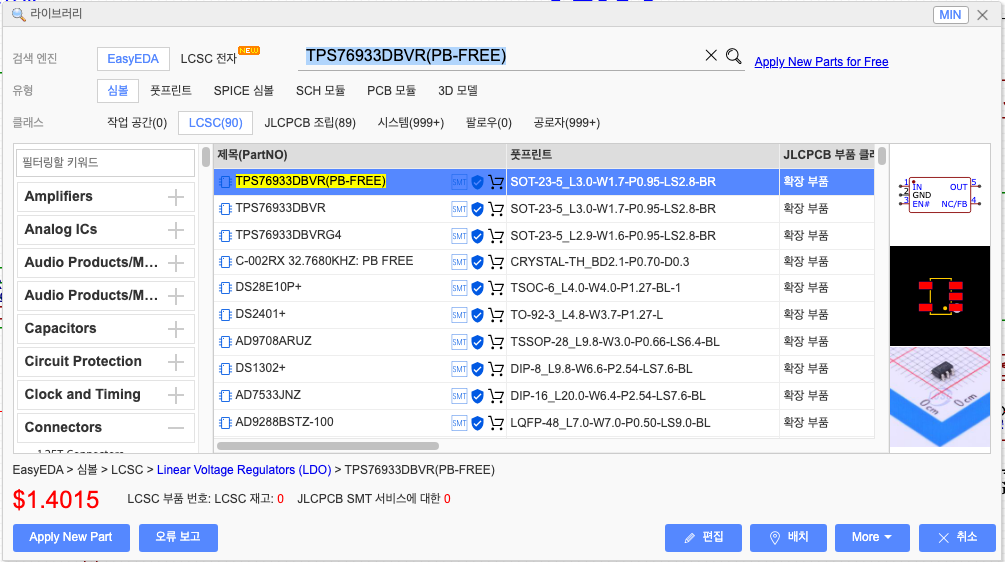
Task: Click the SMT badge for DS1302+
Action: point(459,369)
